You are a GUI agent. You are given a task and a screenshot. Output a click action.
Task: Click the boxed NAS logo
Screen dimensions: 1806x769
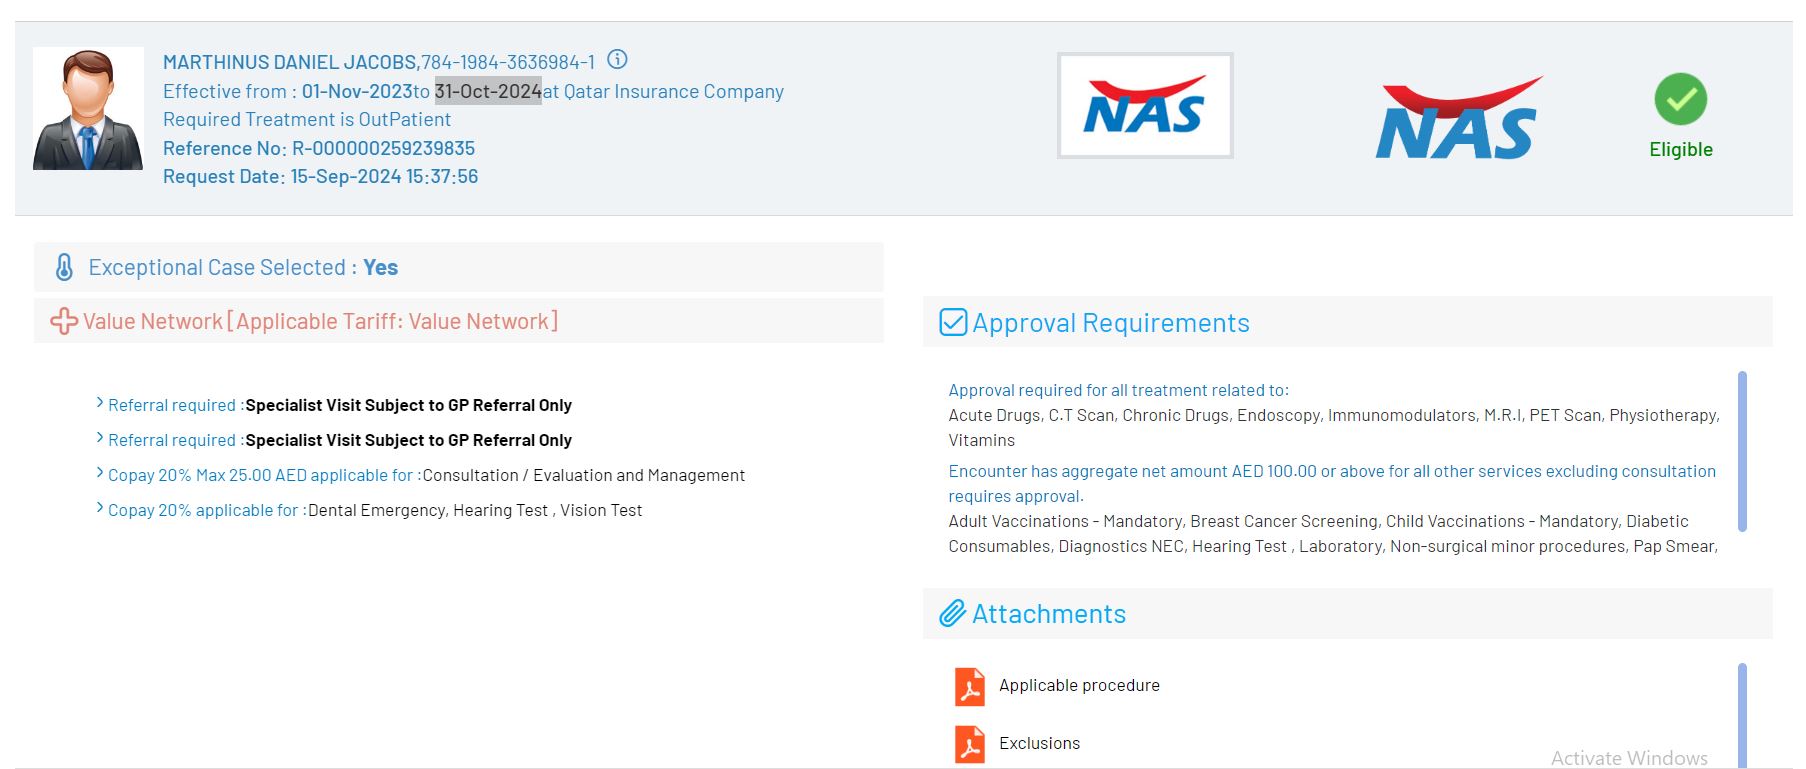tap(1145, 106)
